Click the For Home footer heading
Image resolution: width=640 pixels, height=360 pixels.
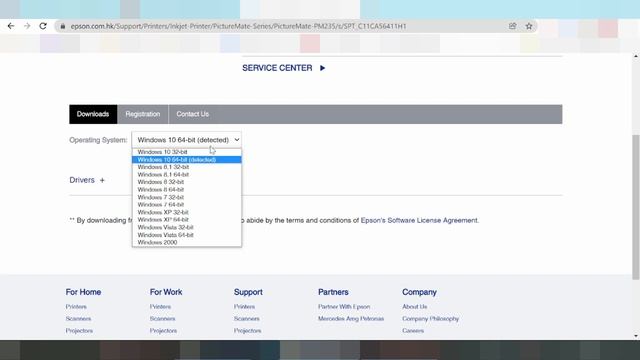[x=83, y=292]
